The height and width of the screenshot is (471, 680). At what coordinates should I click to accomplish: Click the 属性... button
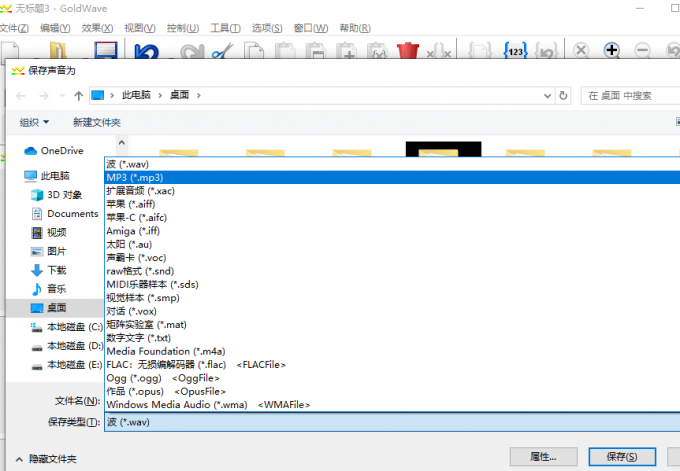(543, 457)
